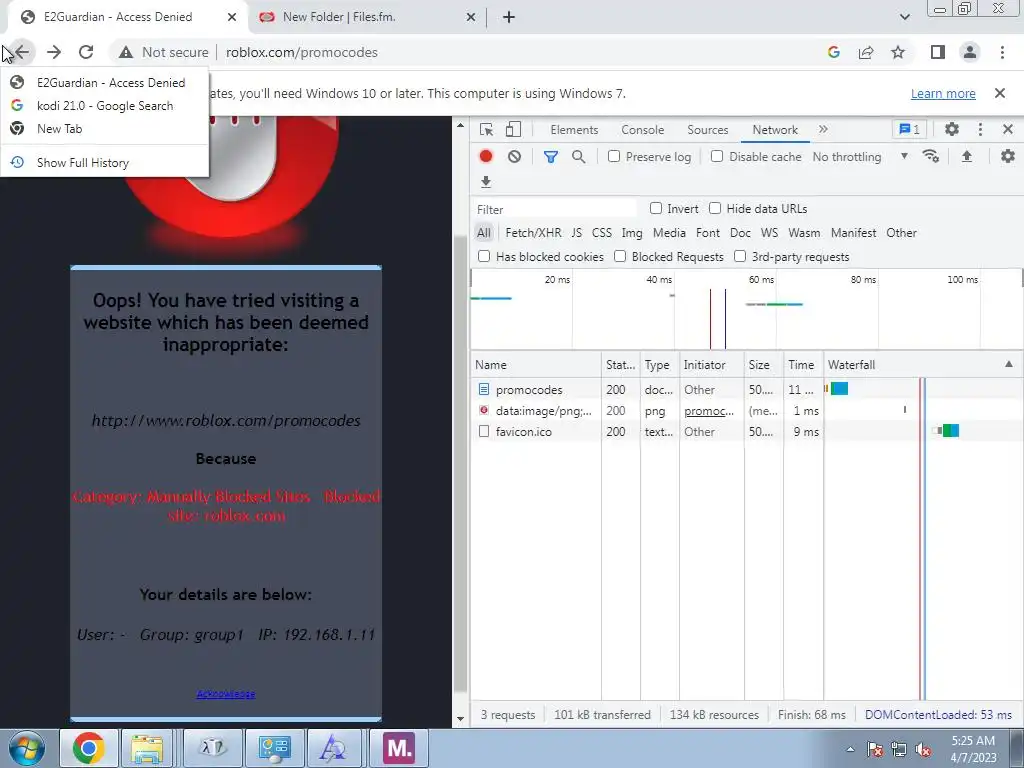Enable Preserve log checkbox
Viewport: 1024px width, 768px height.
(614, 156)
